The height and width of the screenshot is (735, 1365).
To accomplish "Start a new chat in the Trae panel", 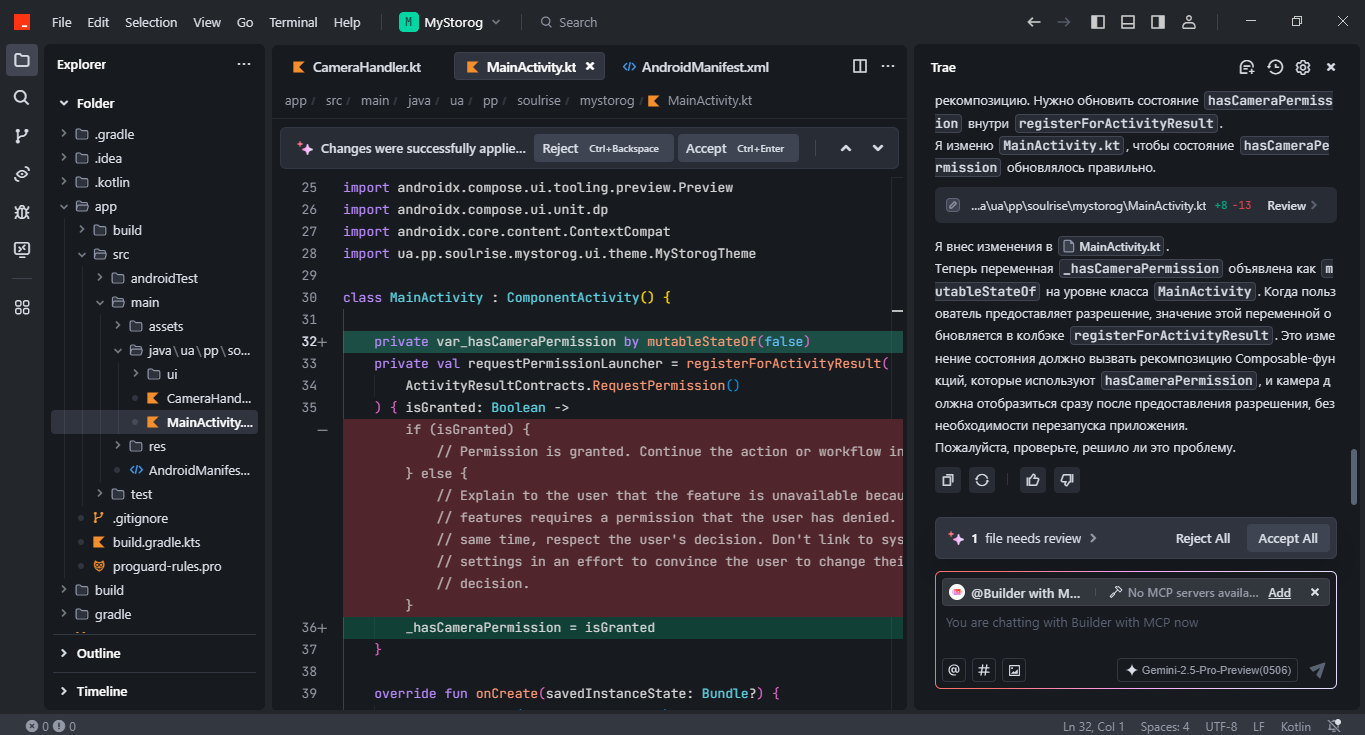I will (1246, 66).
